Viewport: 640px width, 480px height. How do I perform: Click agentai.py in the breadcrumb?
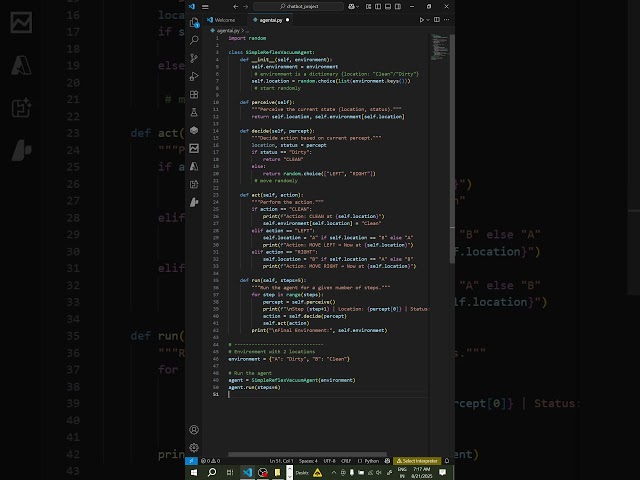(x=228, y=31)
